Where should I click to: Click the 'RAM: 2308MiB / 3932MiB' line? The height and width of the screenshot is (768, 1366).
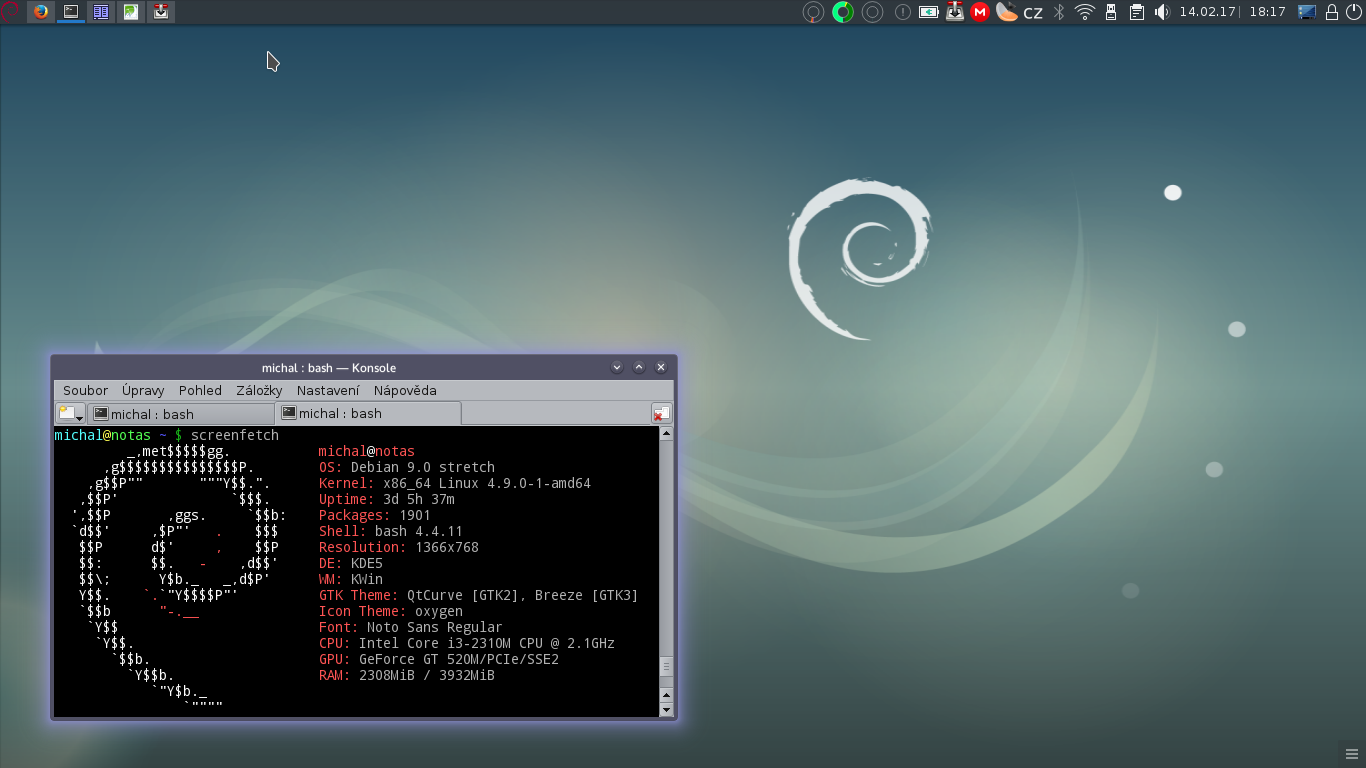click(407, 675)
